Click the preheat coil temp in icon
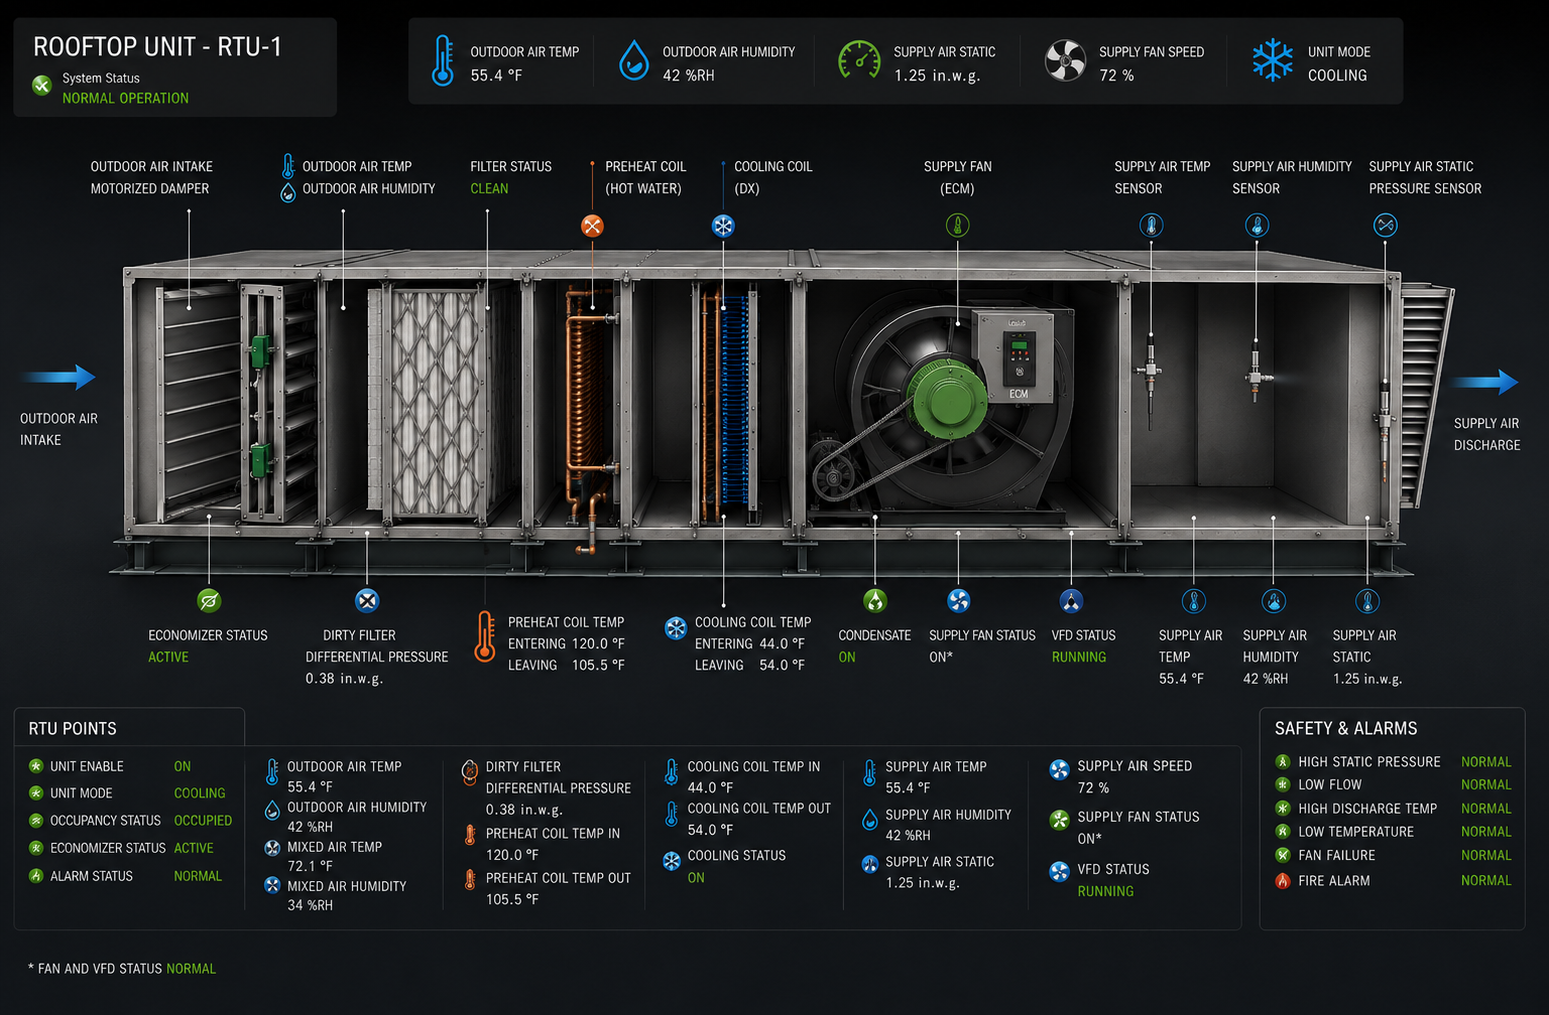The image size is (1549, 1015). pos(470,835)
